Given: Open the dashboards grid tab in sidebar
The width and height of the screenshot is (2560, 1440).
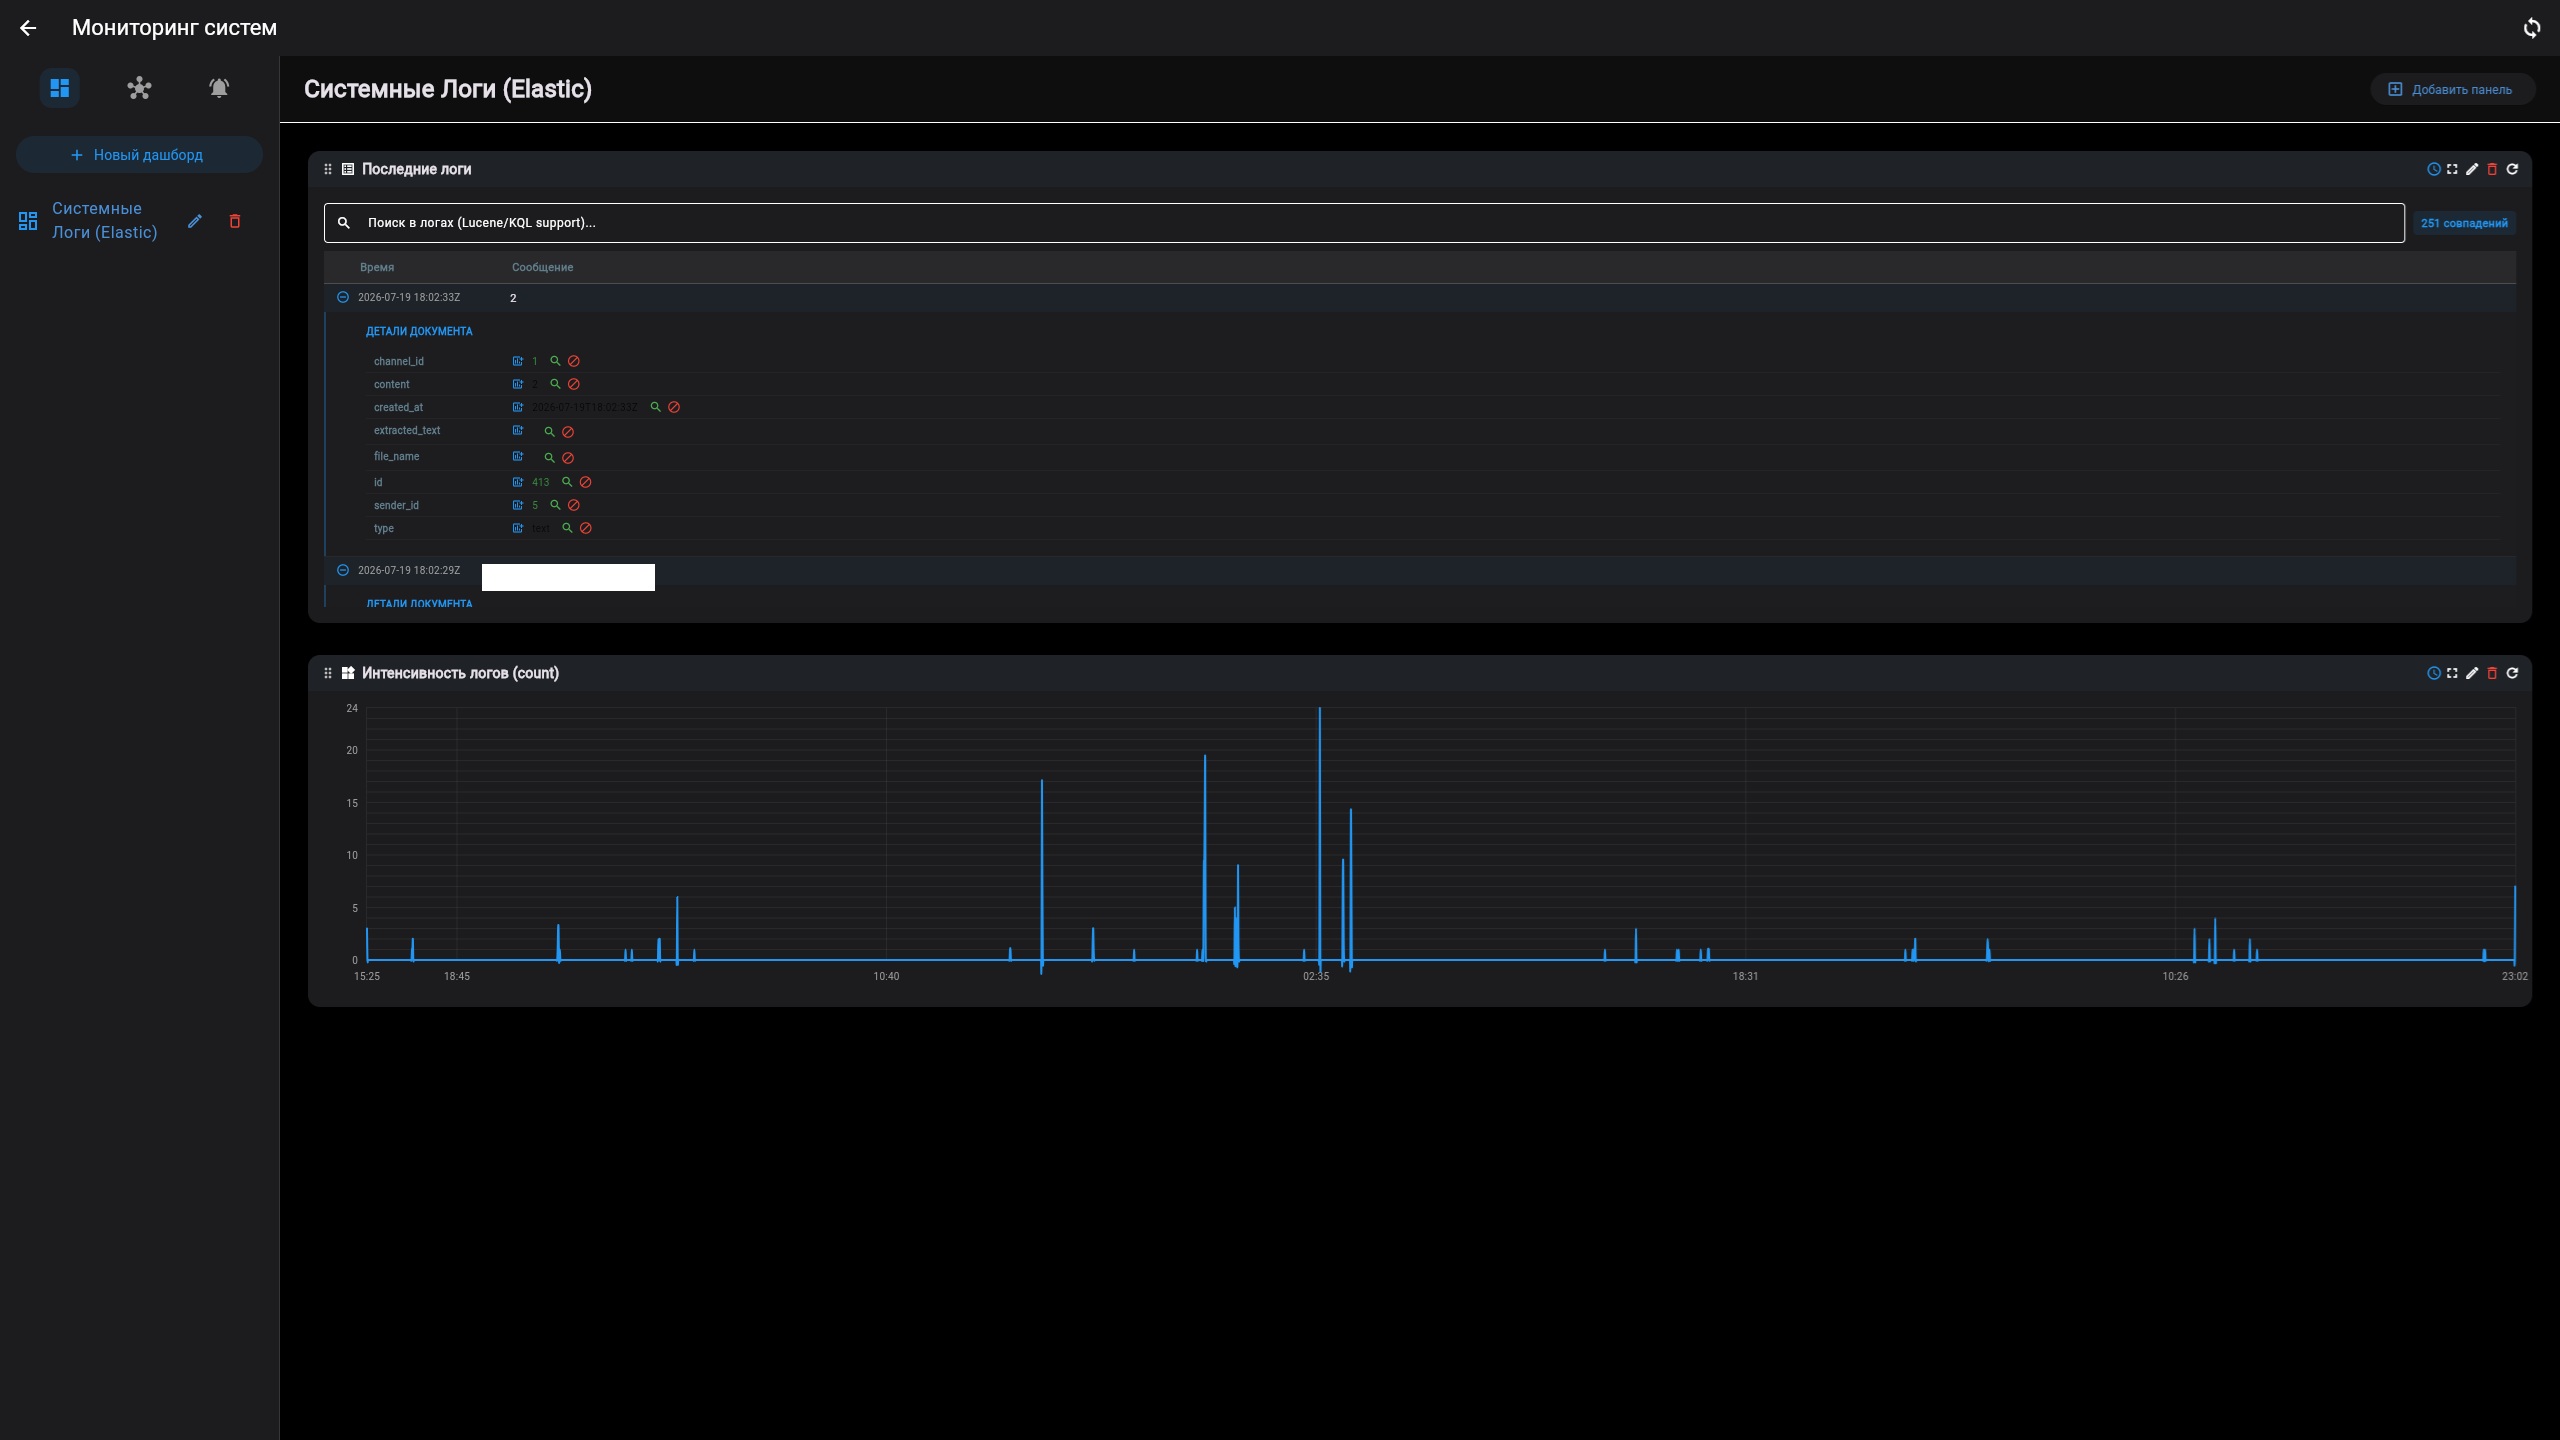Looking at the screenshot, I should tap(60, 88).
